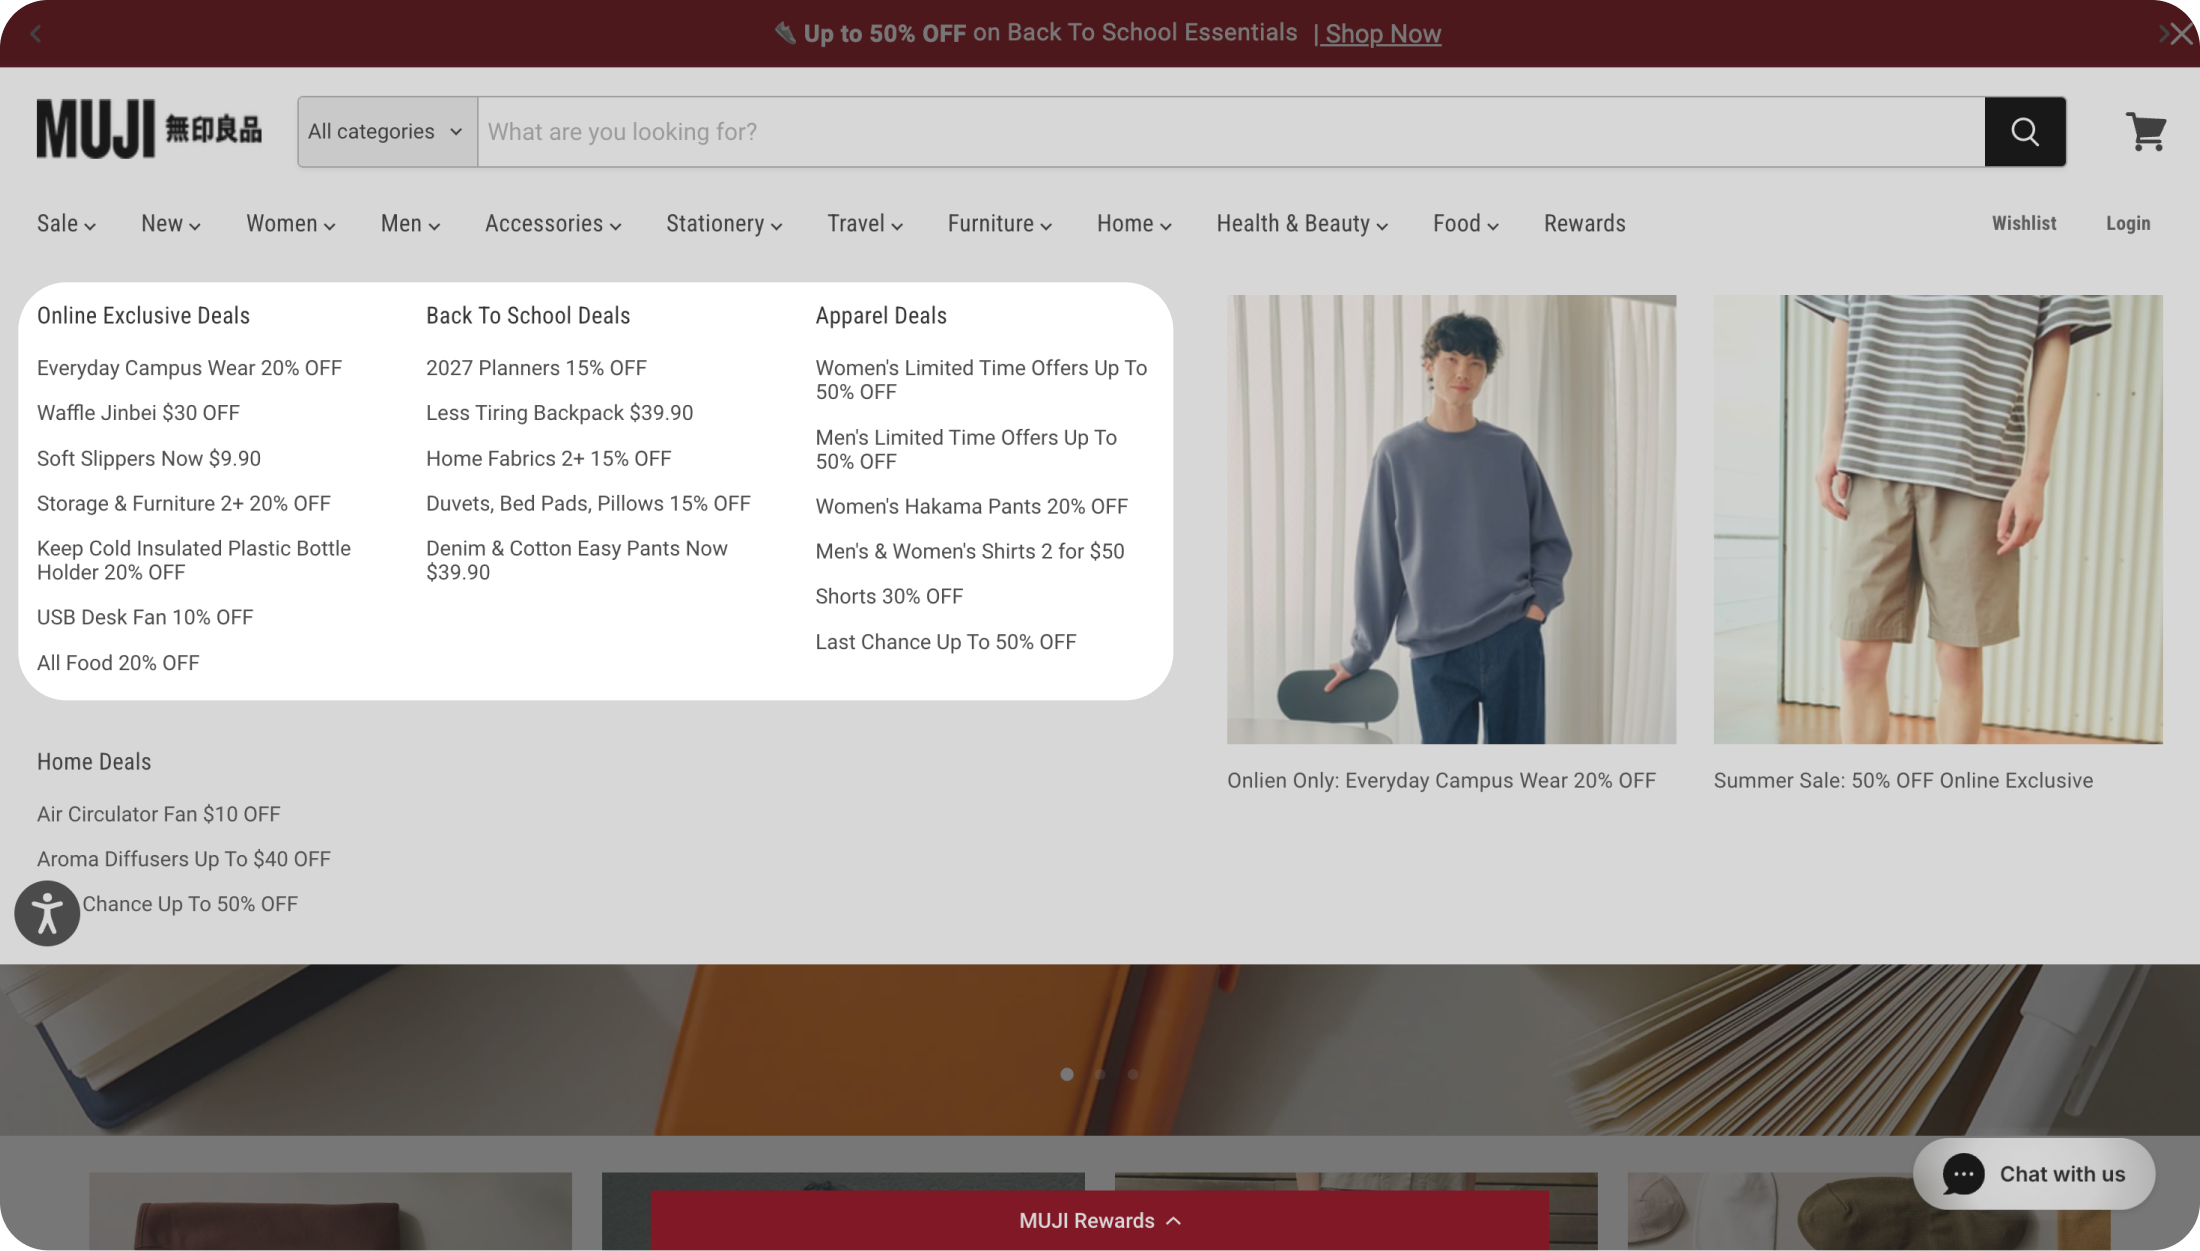Expand the MUJI Rewards bar

click(1100, 1220)
